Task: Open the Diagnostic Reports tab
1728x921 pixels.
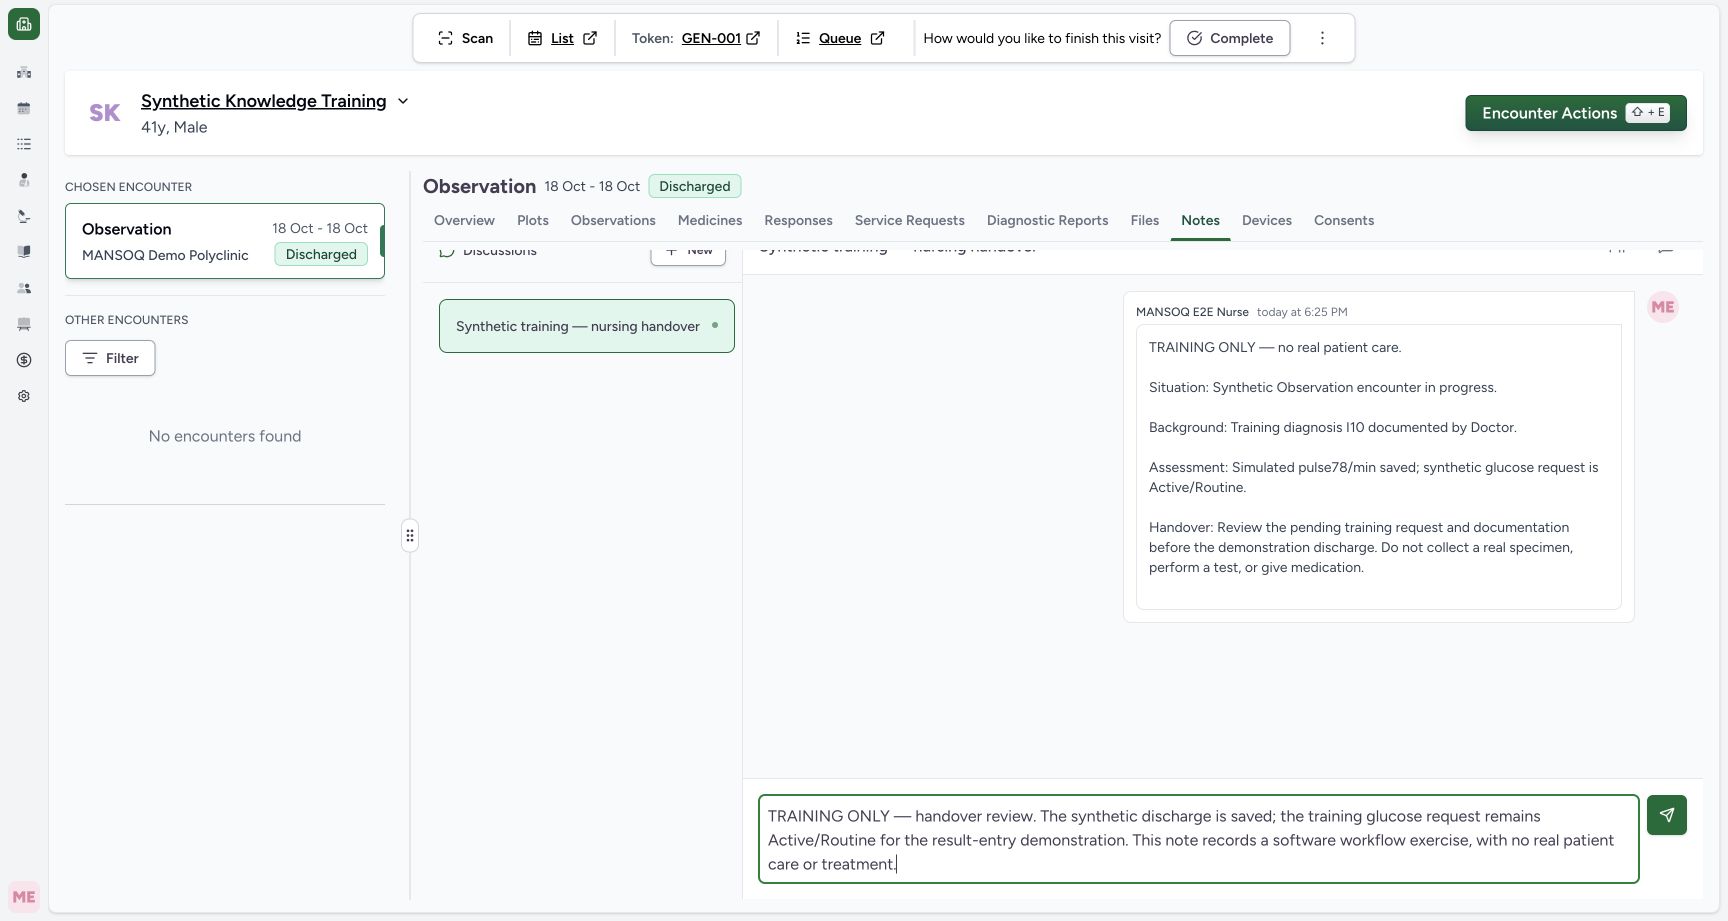Action: [1047, 220]
